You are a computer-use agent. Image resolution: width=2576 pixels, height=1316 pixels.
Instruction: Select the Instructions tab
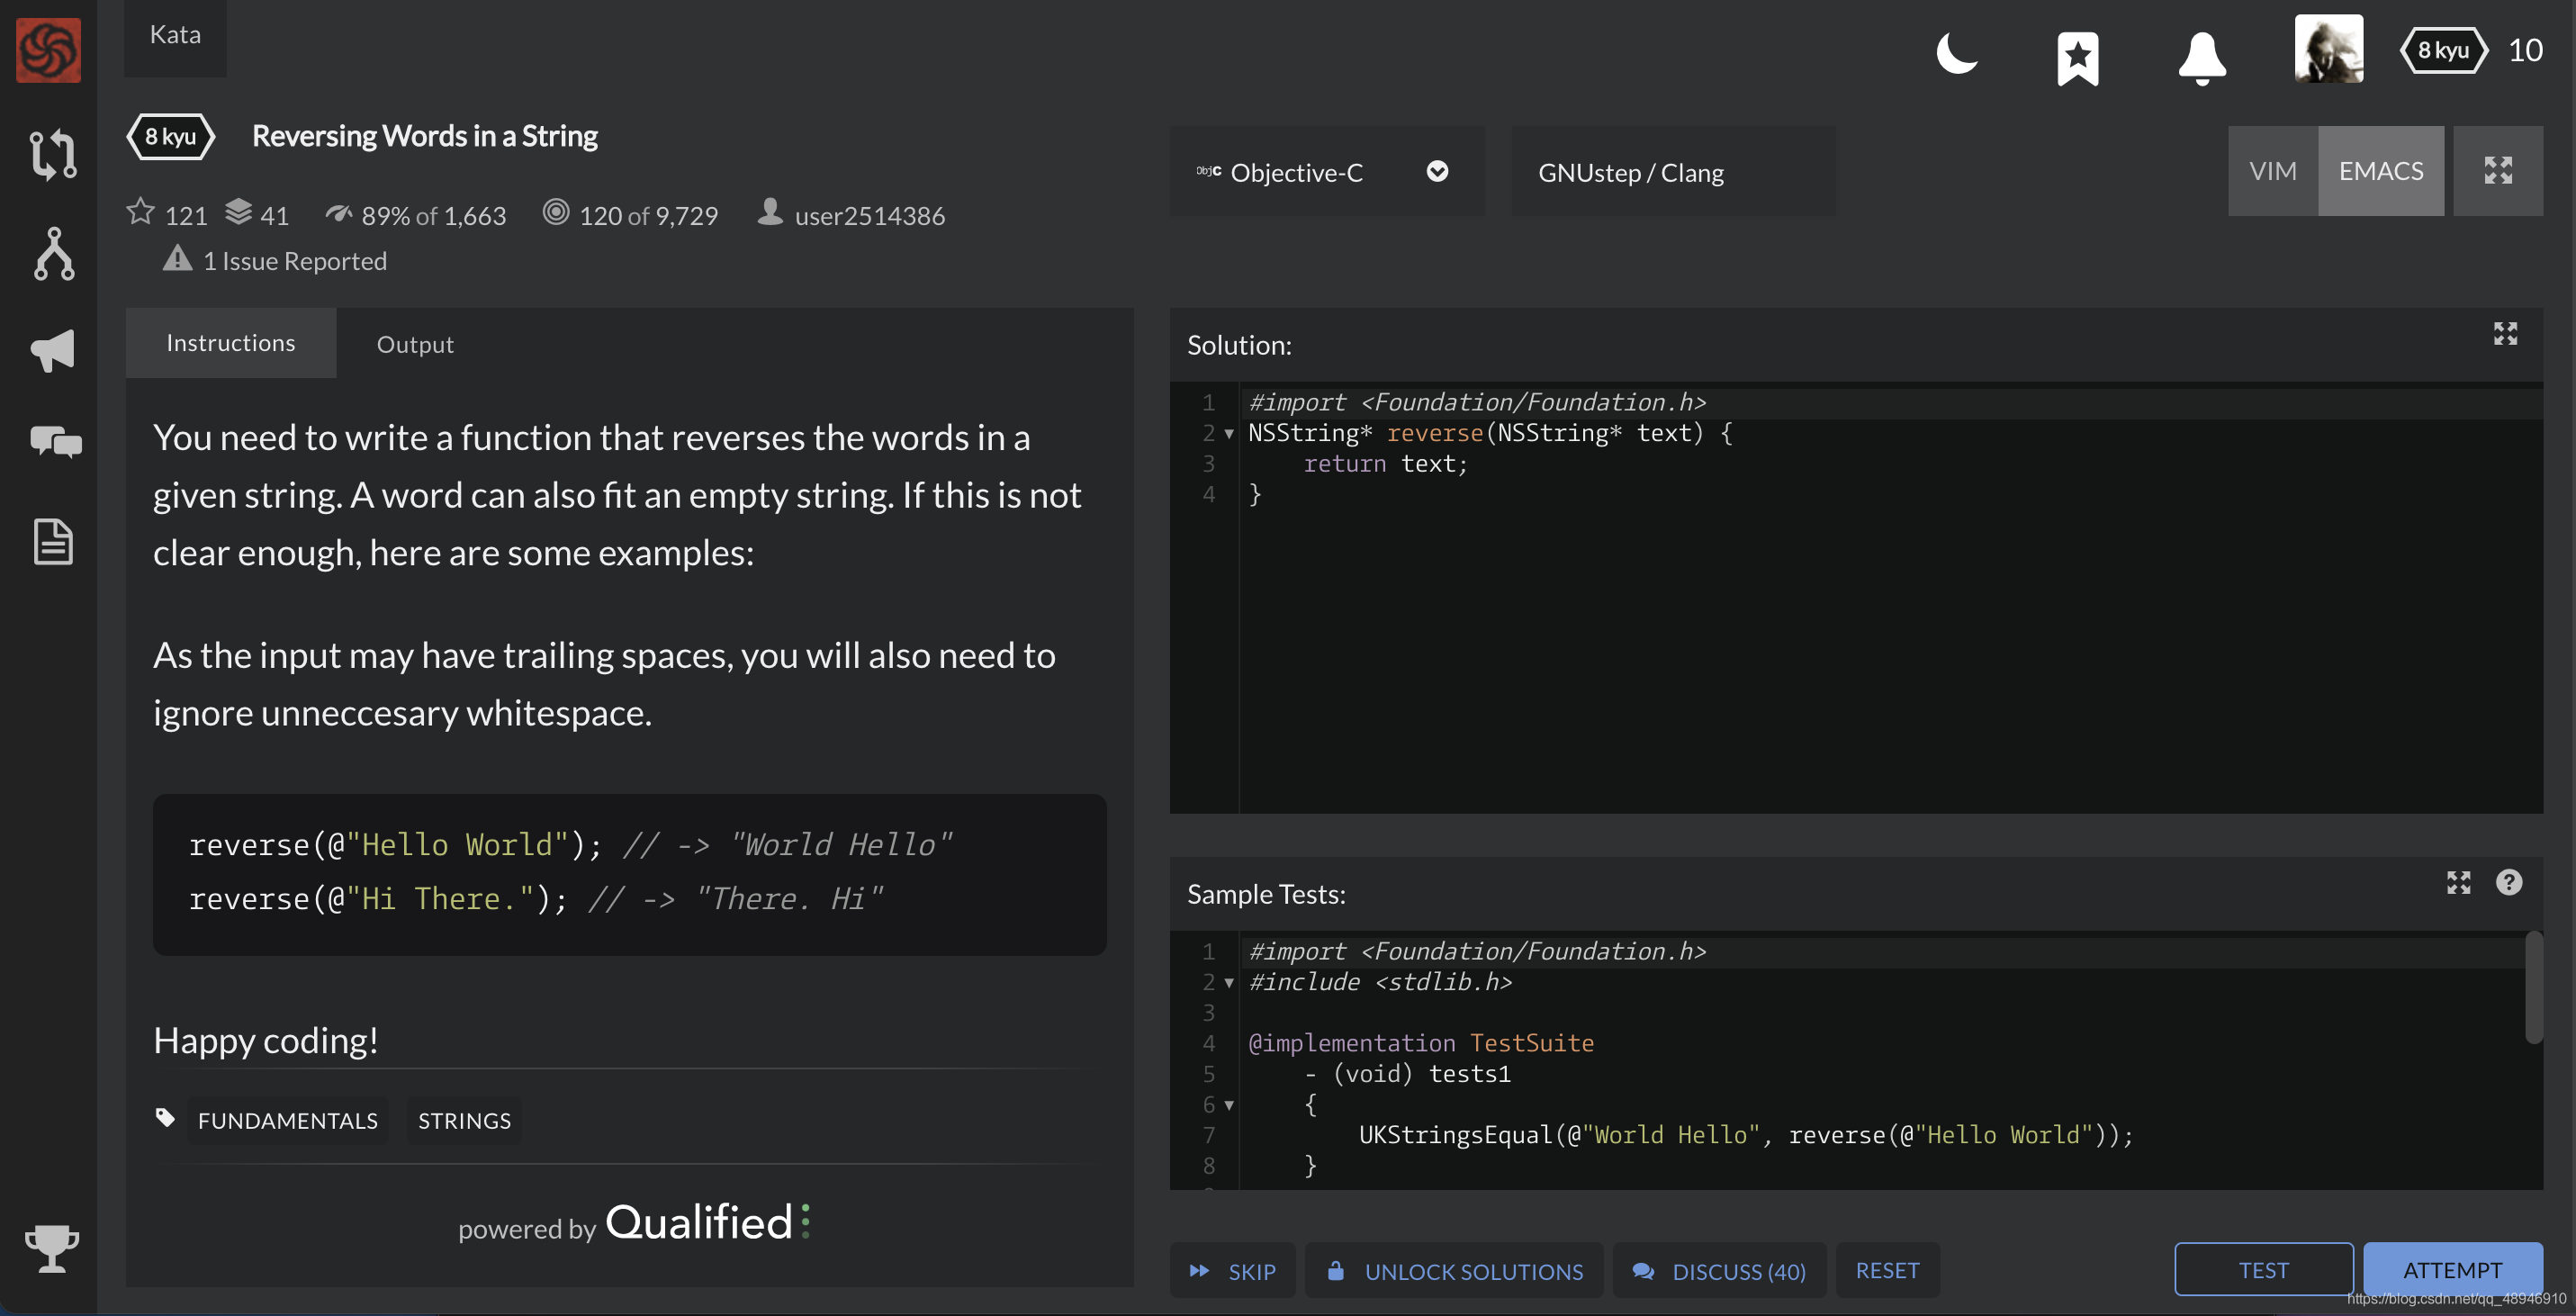(230, 343)
